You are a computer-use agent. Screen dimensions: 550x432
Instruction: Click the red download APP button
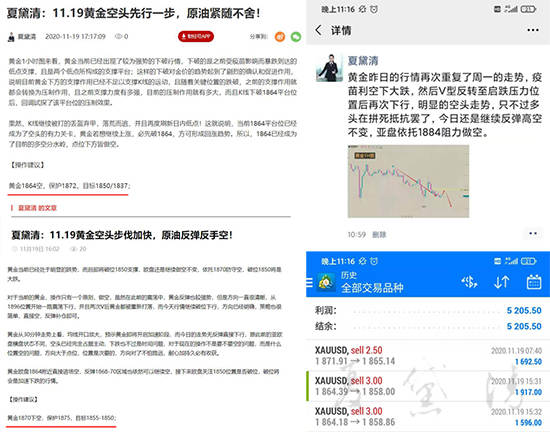tap(196, 36)
